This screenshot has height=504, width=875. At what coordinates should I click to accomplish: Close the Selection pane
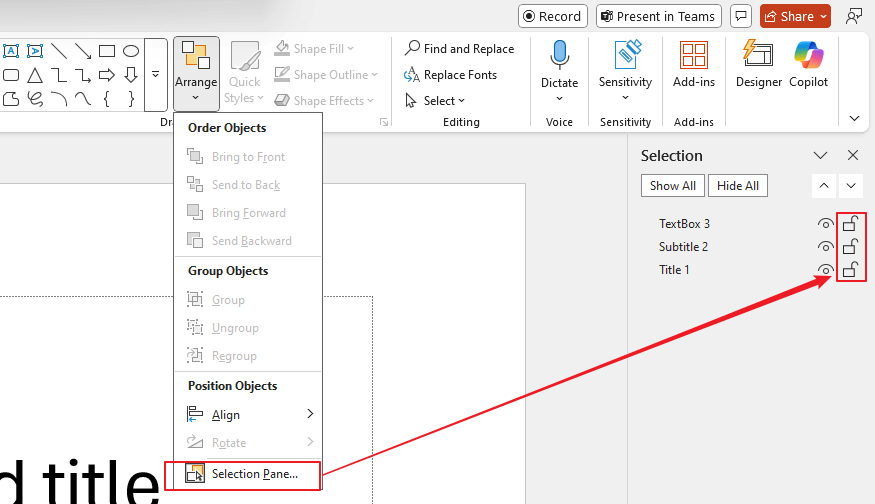coord(853,155)
